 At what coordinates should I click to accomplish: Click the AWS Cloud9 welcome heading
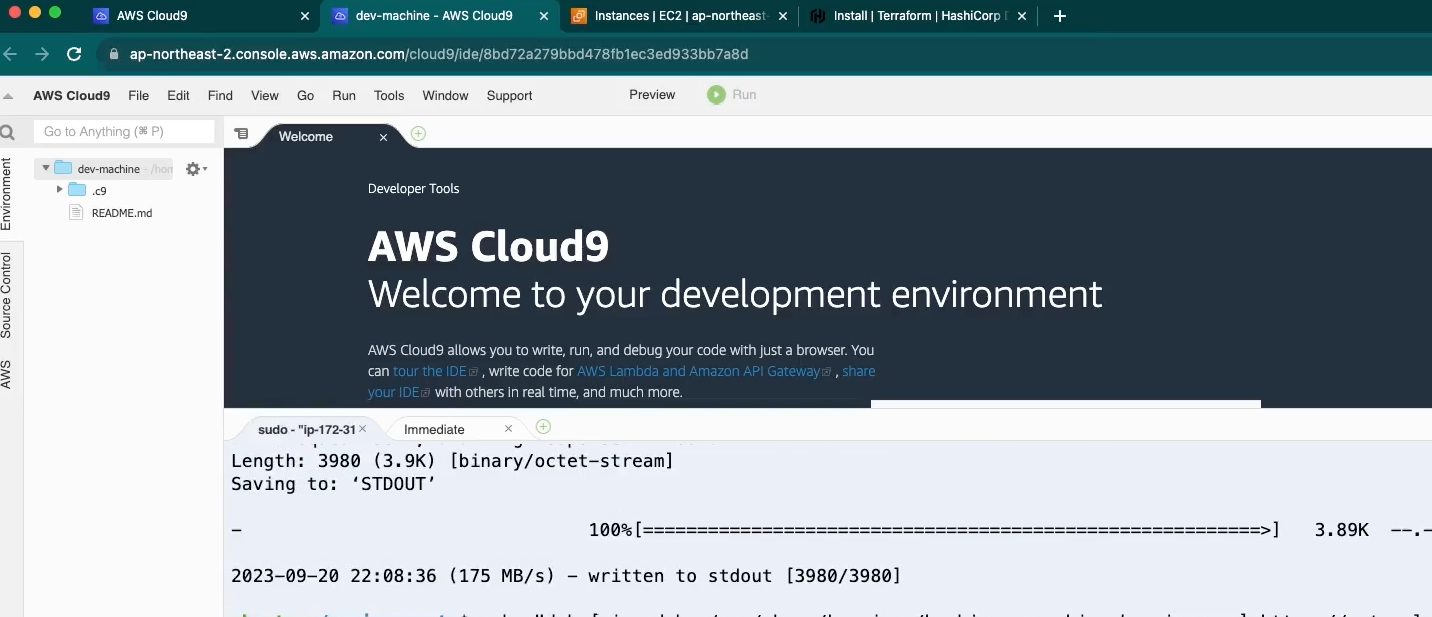488,247
